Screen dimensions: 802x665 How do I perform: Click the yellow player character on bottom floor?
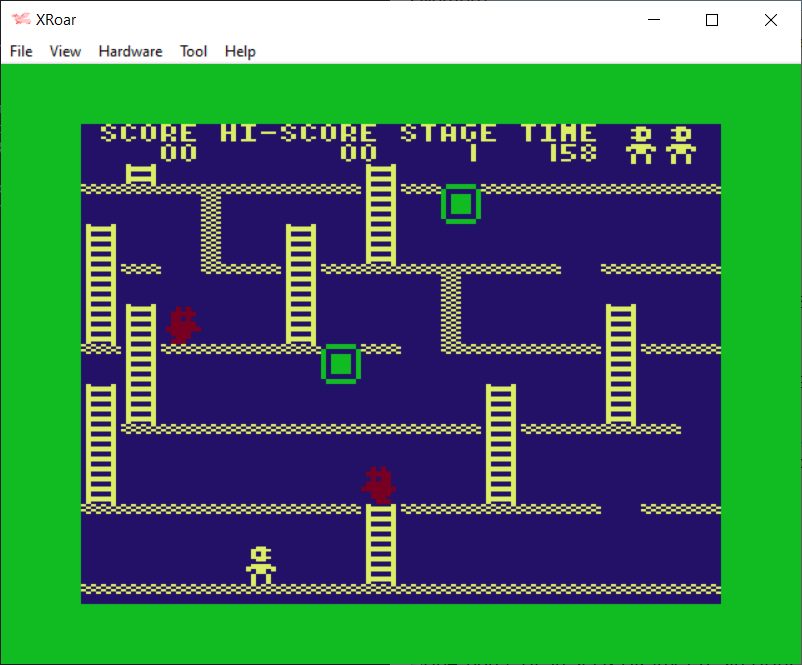(261, 565)
